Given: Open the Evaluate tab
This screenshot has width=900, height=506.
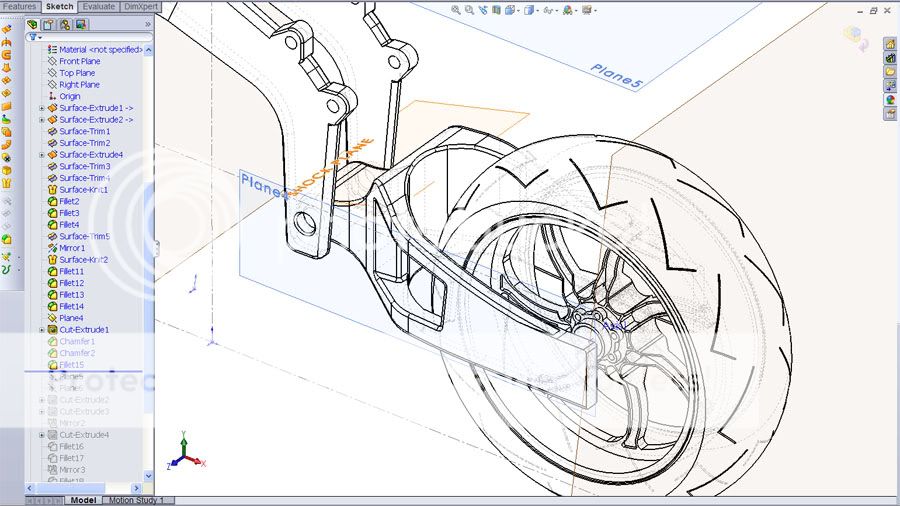Looking at the screenshot, I should click(x=99, y=6).
